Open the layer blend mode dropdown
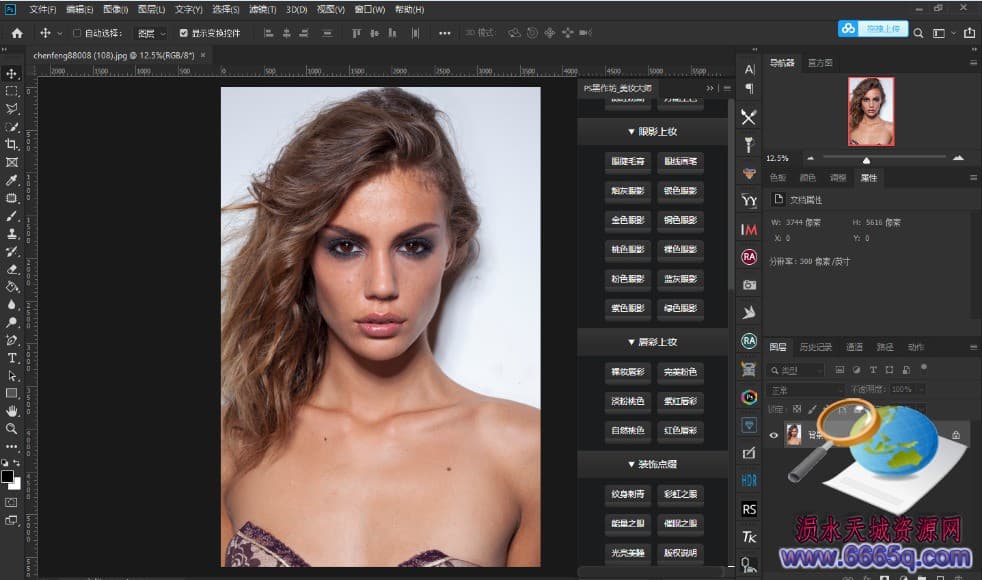The image size is (982, 580). pyautogui.click(x=806, y=390)
